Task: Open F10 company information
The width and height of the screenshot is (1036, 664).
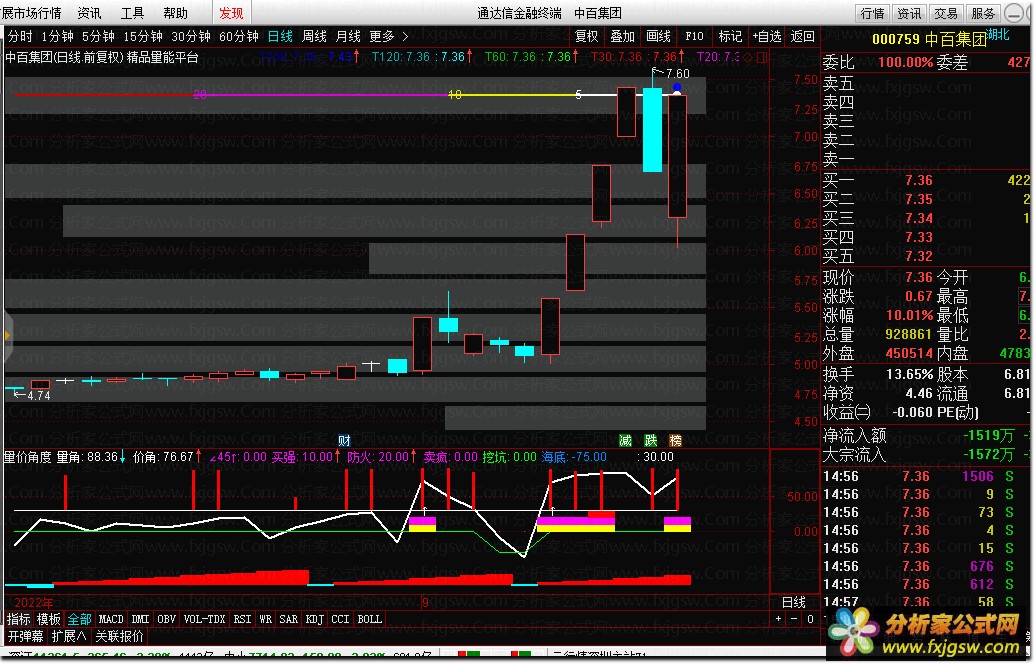Action: (x=694, y=36)
